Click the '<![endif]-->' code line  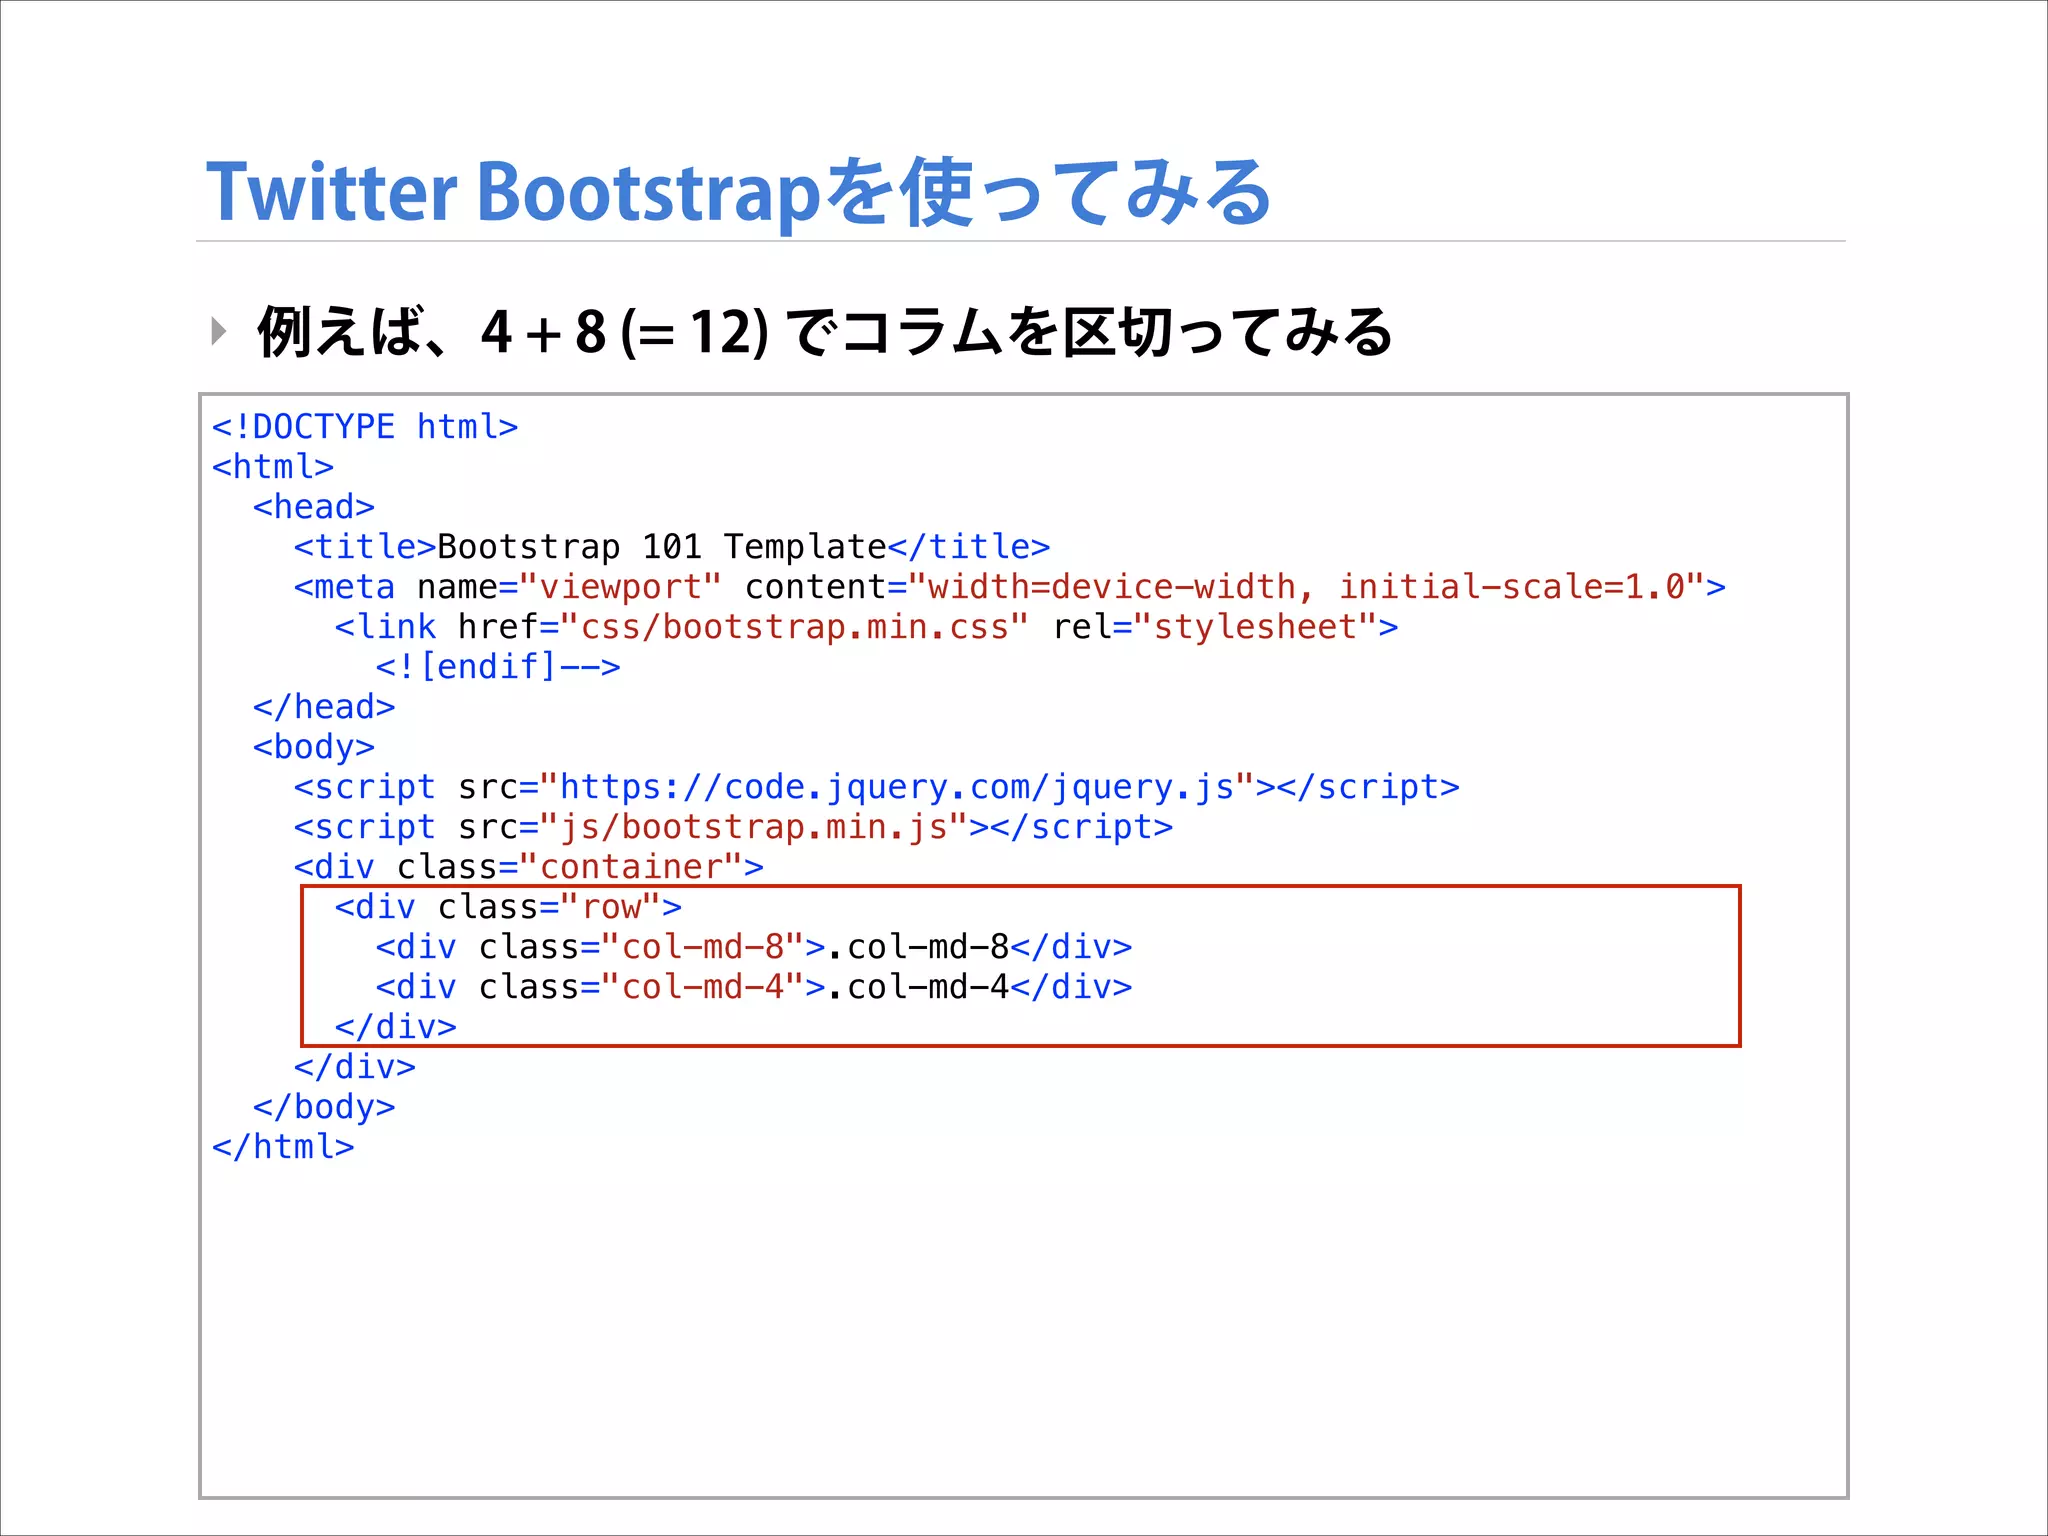[498, 667]
